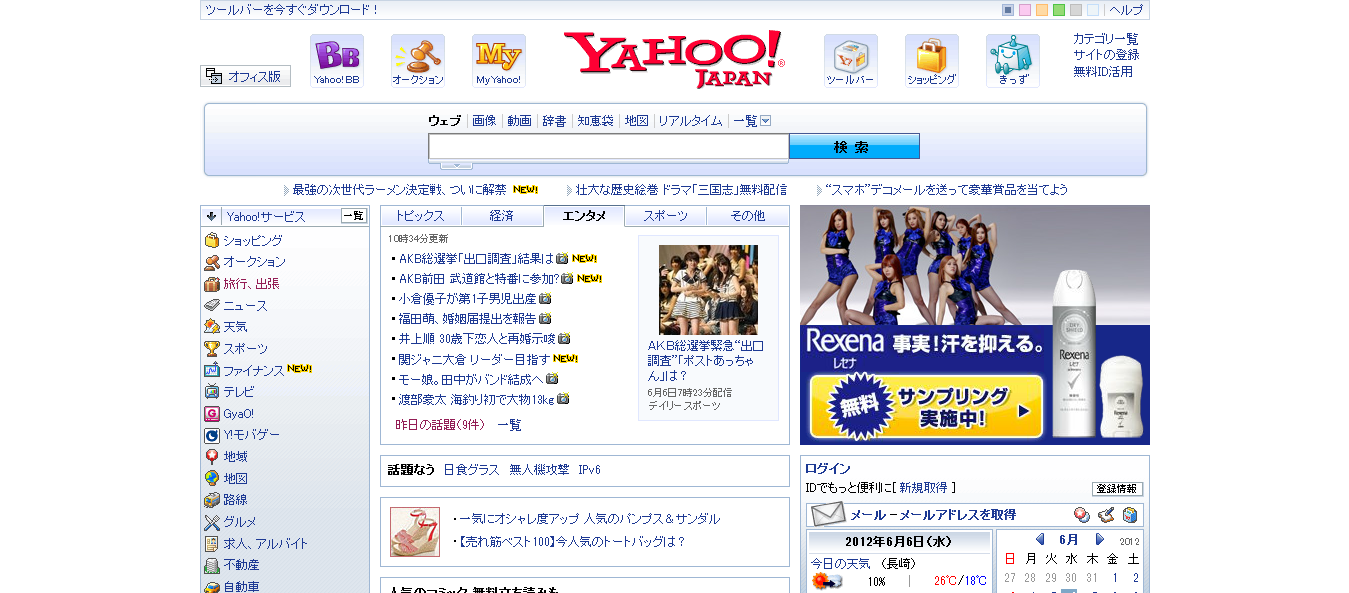The height and width of the screenshot is (593, 1349).
Task: Click the camera icon beside 小倉優子 headline
Action: (545, 298)
